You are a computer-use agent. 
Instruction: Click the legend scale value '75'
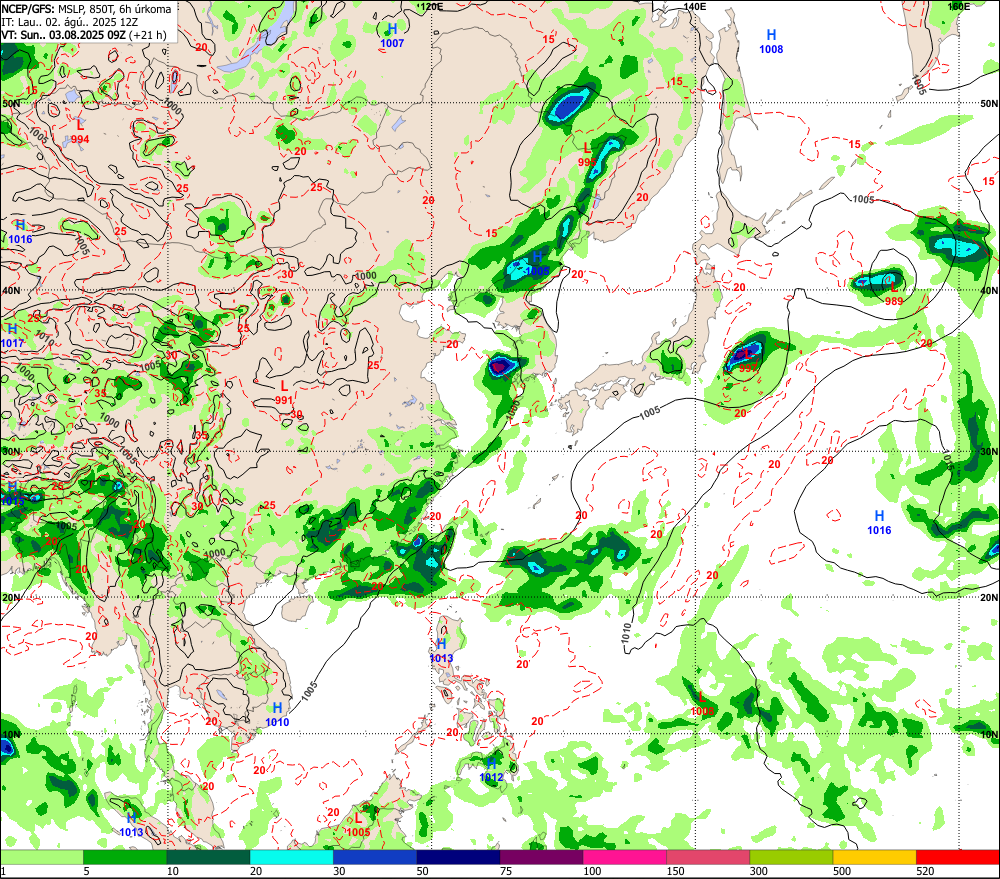506,871
